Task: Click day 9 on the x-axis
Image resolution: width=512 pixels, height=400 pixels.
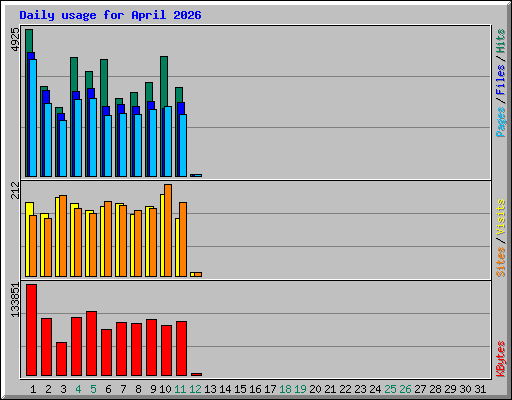Action: point(153,389)
